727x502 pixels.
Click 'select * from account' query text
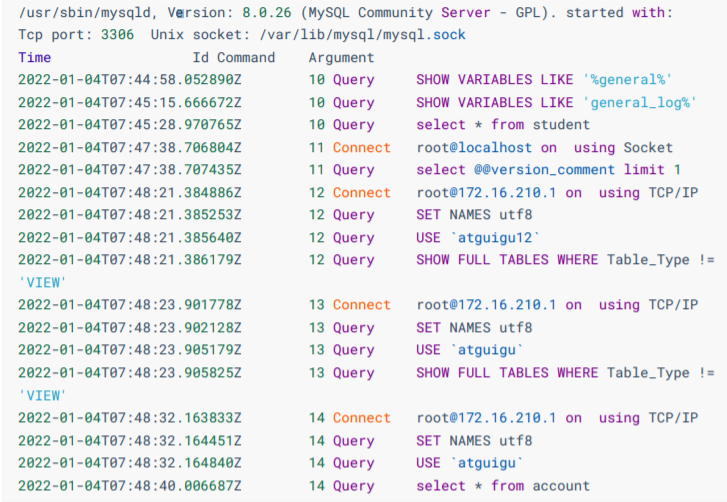[x=503, y=486]
